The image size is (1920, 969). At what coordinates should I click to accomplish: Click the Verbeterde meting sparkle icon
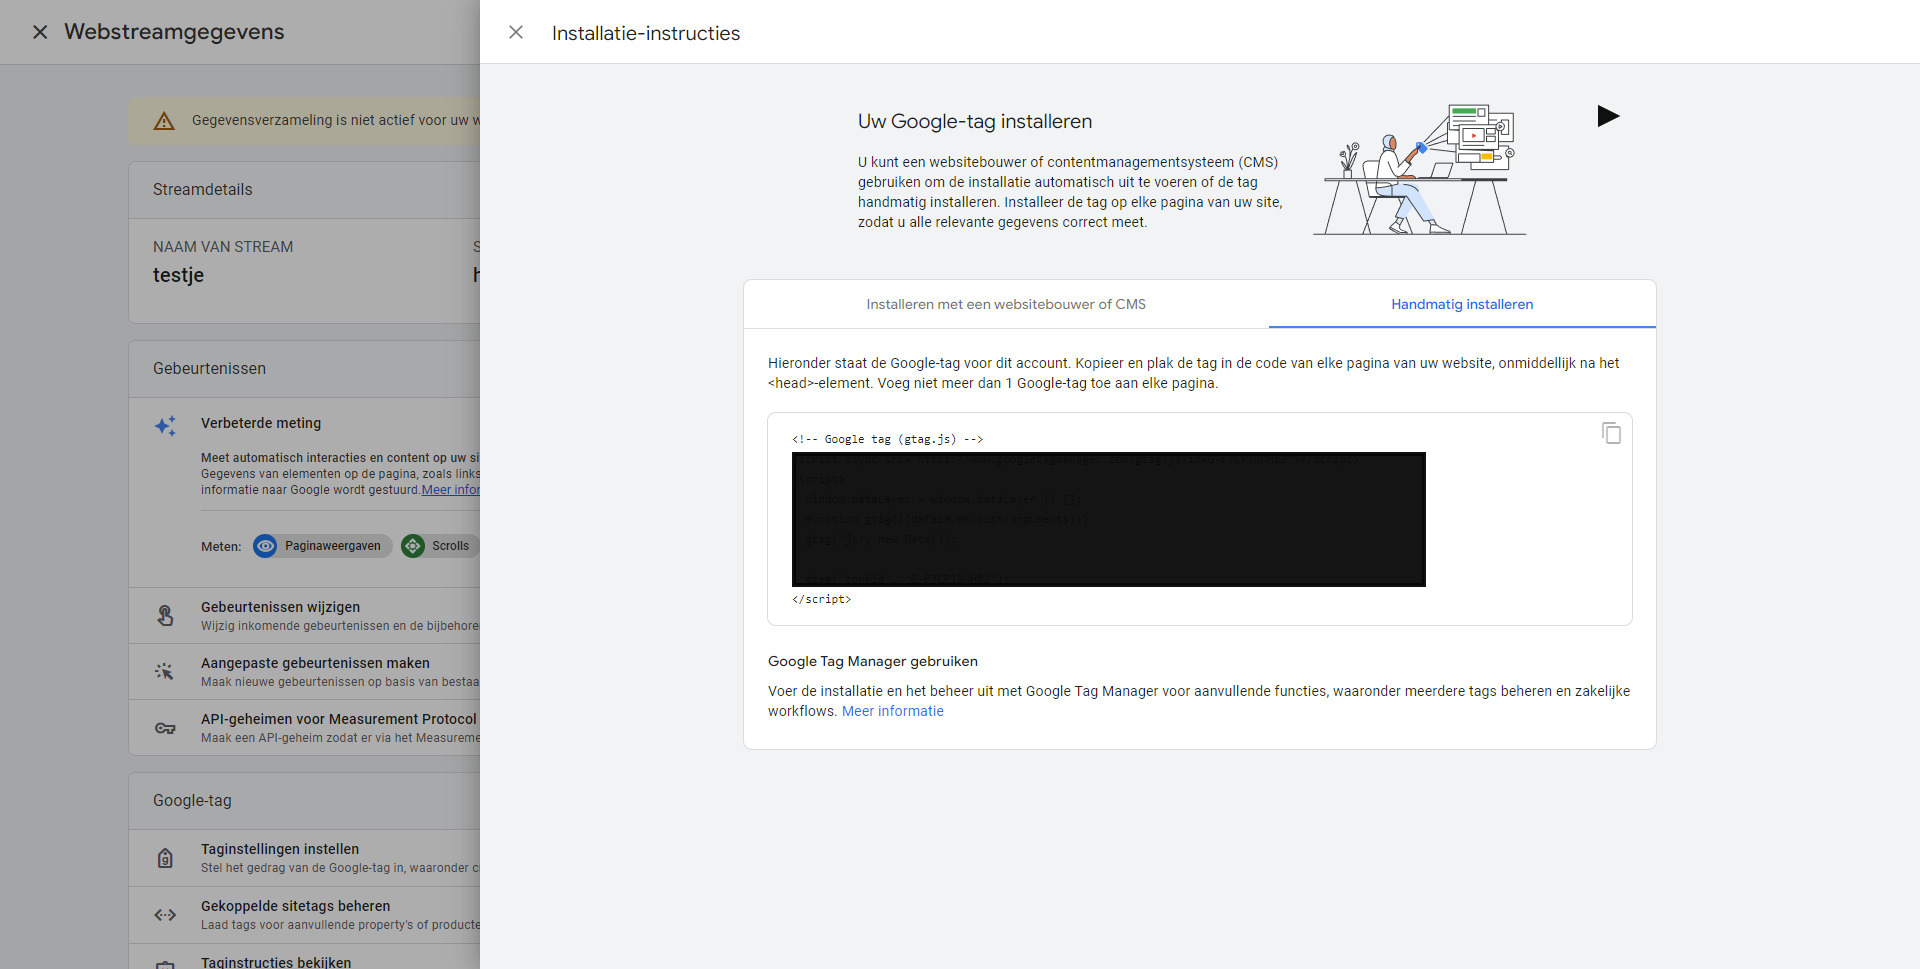click(x=165, y=426)
